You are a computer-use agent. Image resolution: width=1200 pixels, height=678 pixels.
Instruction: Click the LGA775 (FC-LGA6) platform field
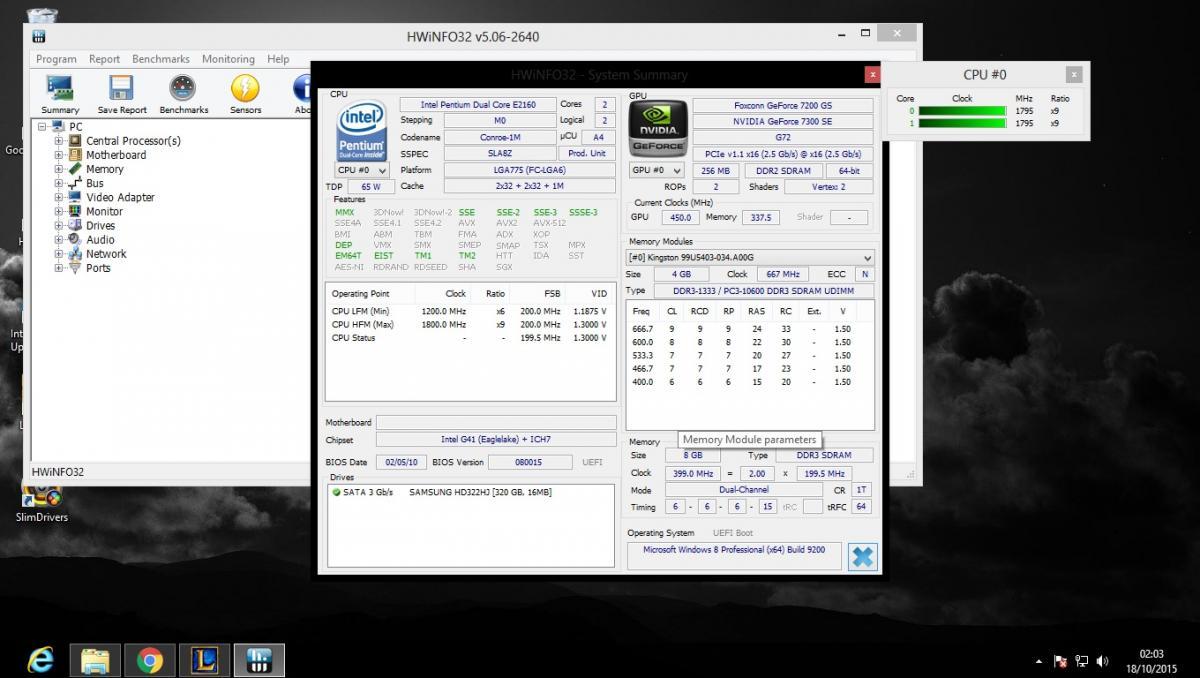pos(530,170)
